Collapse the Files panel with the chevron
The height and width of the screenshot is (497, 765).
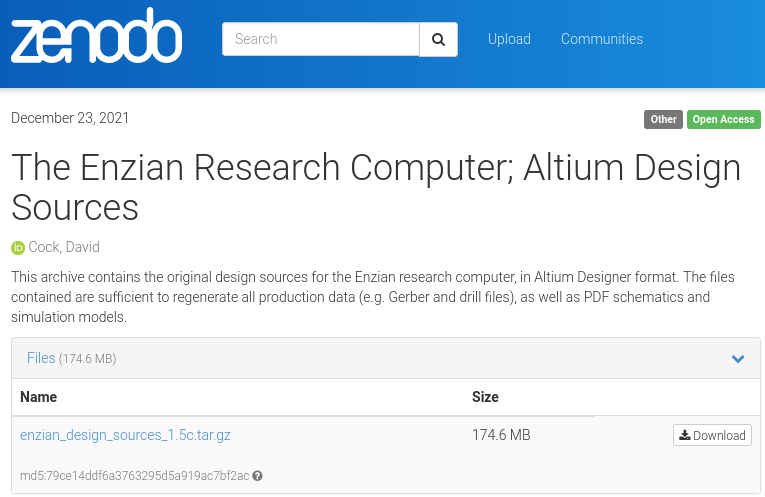738,359
